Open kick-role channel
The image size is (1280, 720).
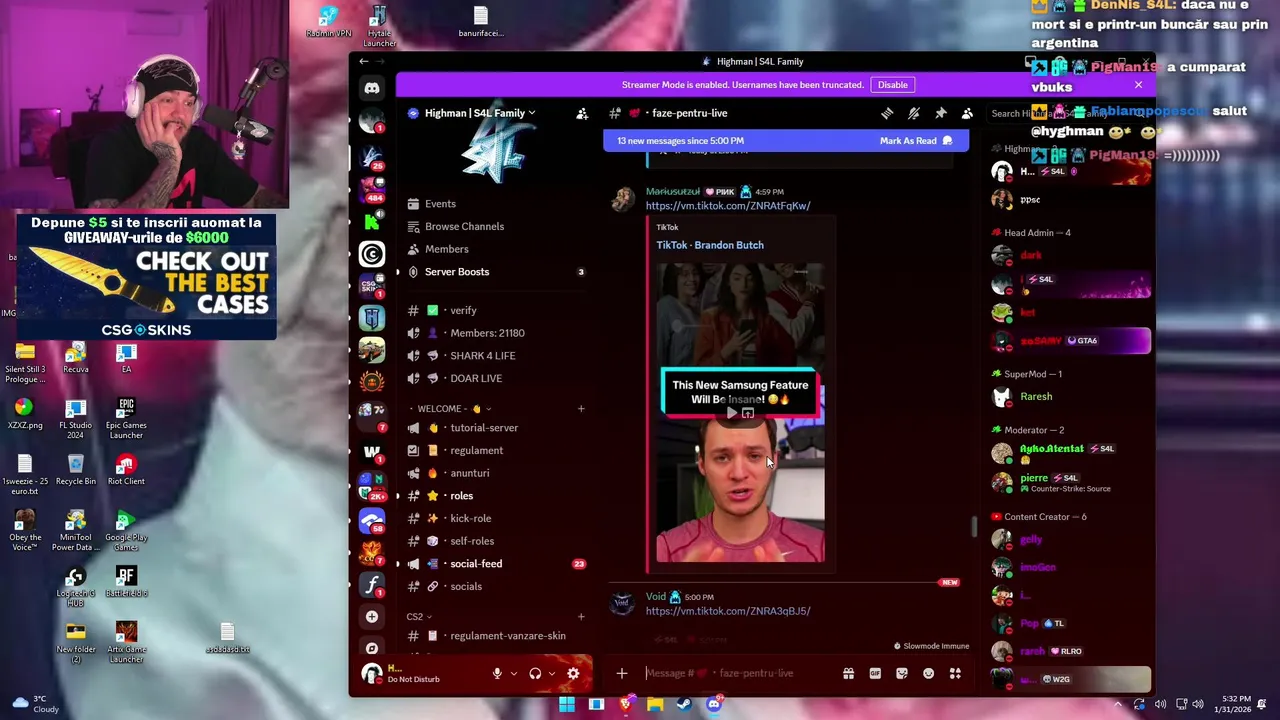470,519
